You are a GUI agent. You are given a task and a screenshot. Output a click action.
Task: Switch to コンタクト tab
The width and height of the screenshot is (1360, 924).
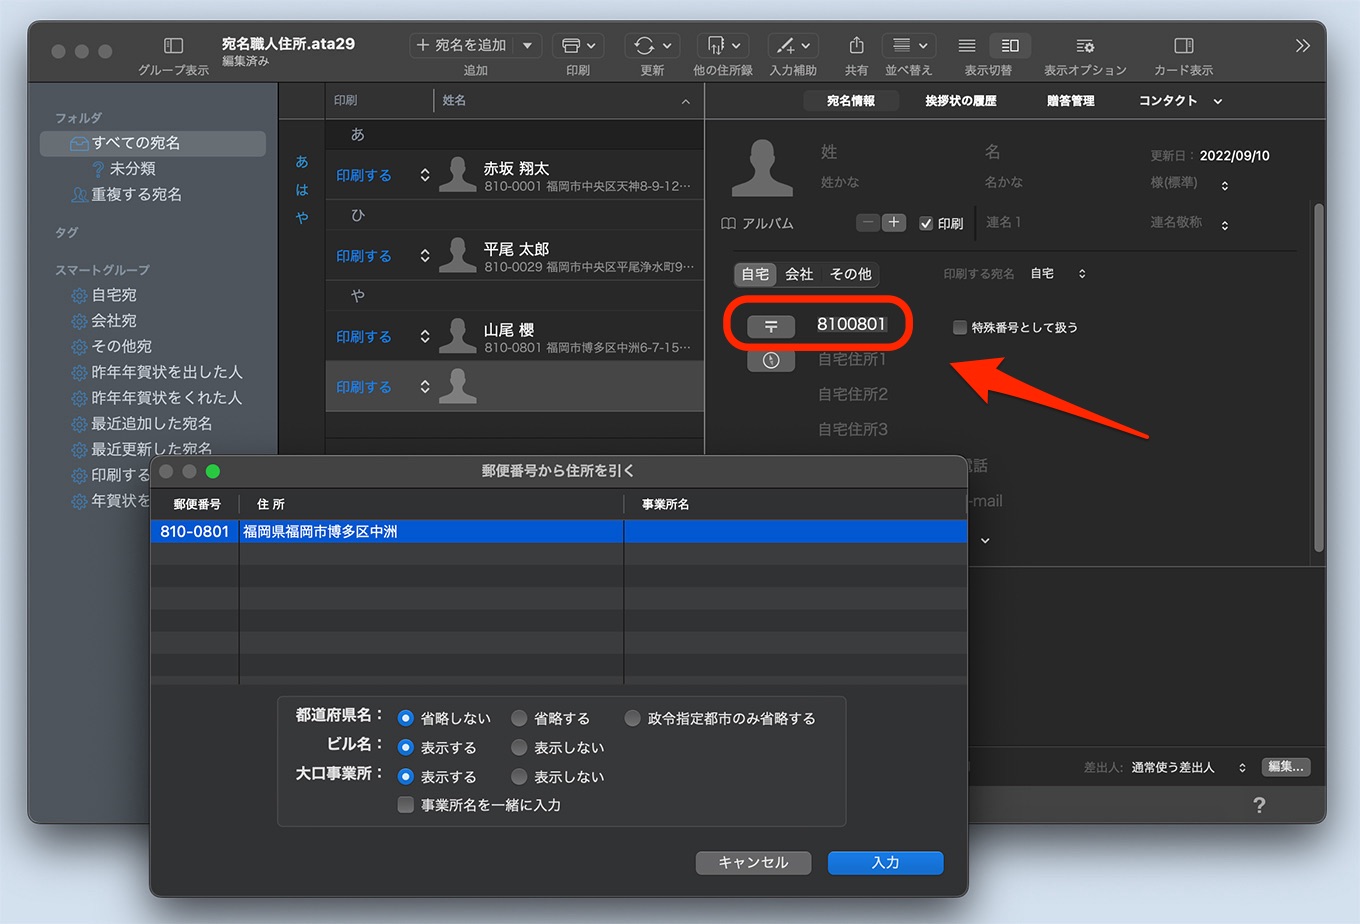click(1168, 101)
